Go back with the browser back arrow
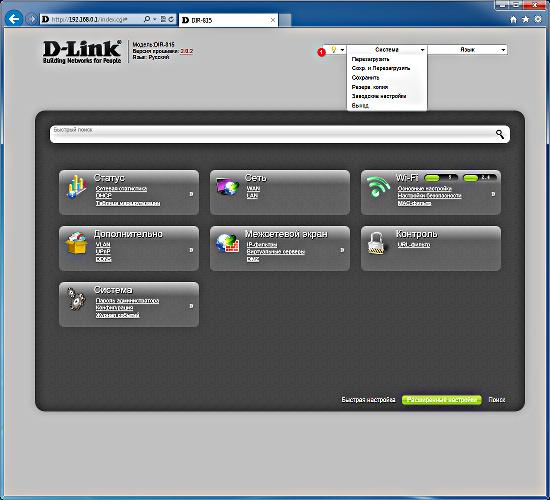 tap(14, 19)
